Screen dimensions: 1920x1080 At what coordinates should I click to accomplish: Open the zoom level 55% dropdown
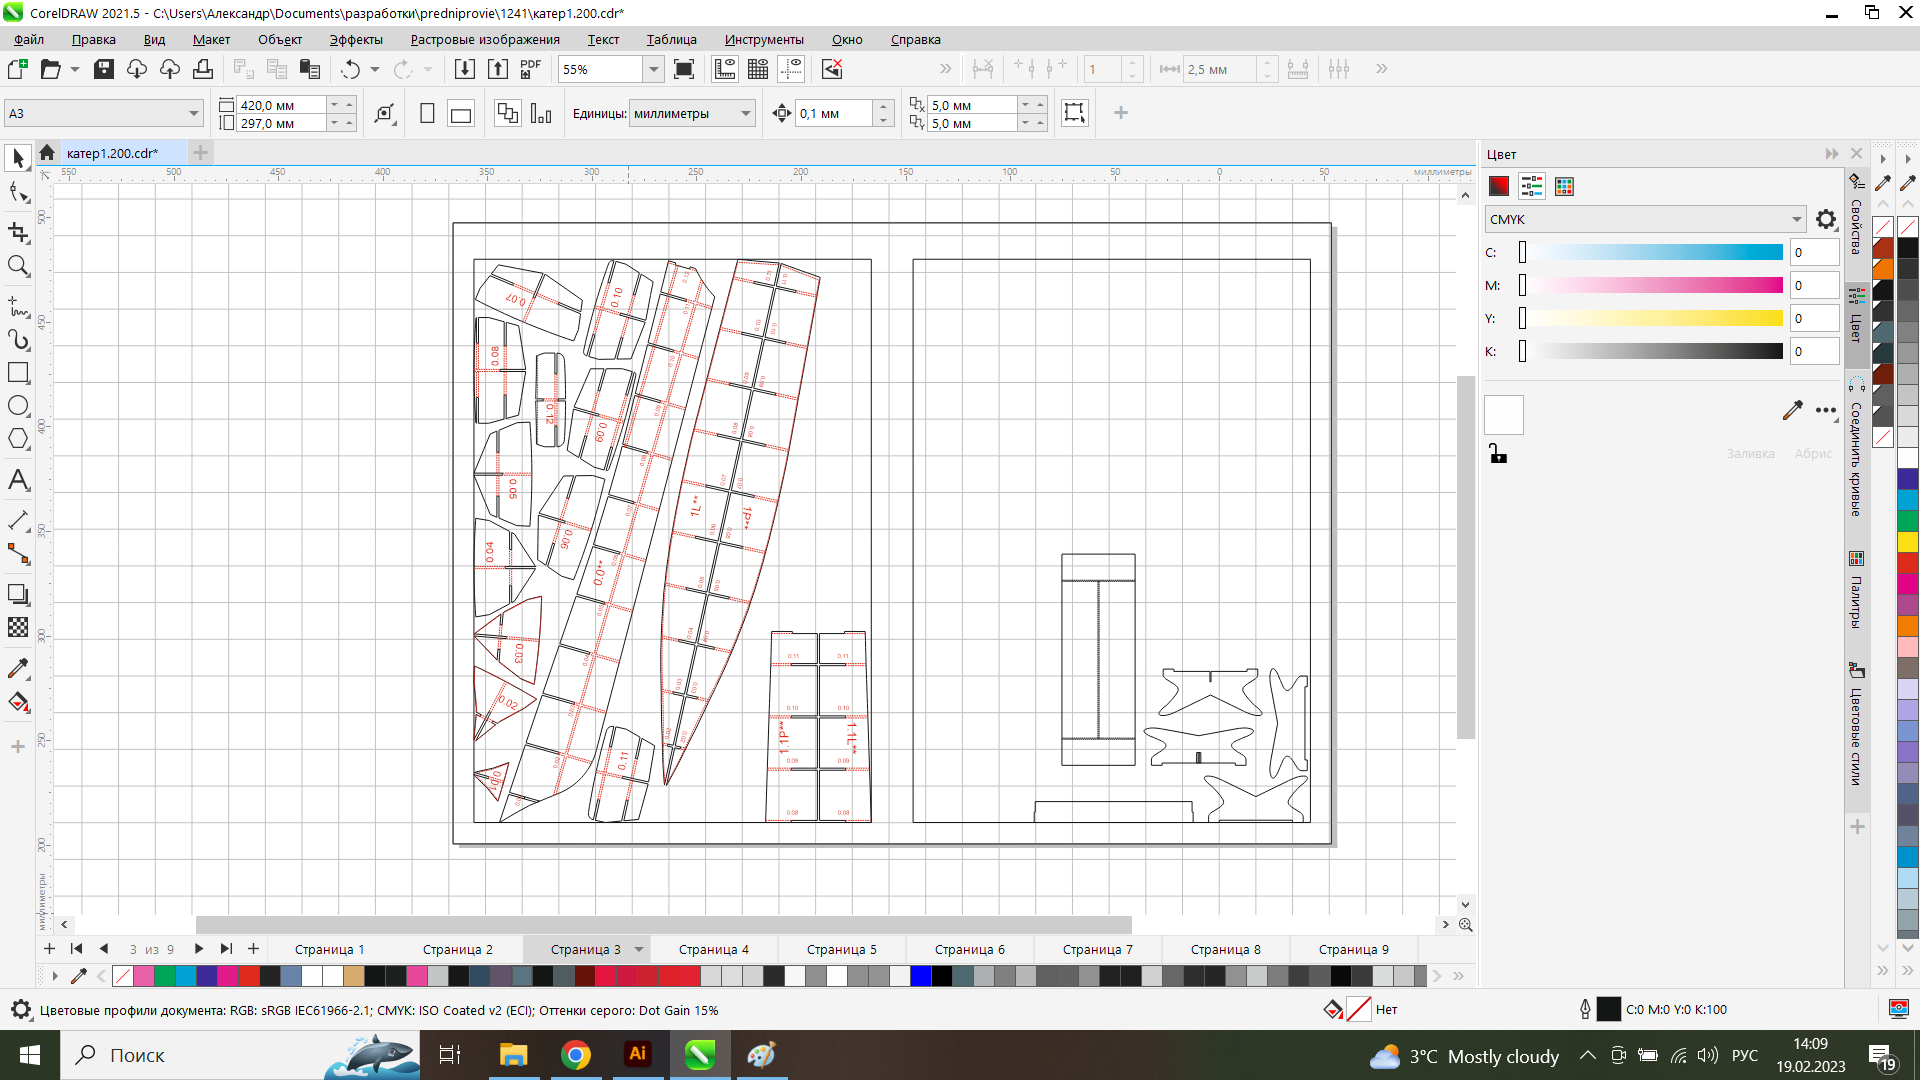(x=653, y=69)
